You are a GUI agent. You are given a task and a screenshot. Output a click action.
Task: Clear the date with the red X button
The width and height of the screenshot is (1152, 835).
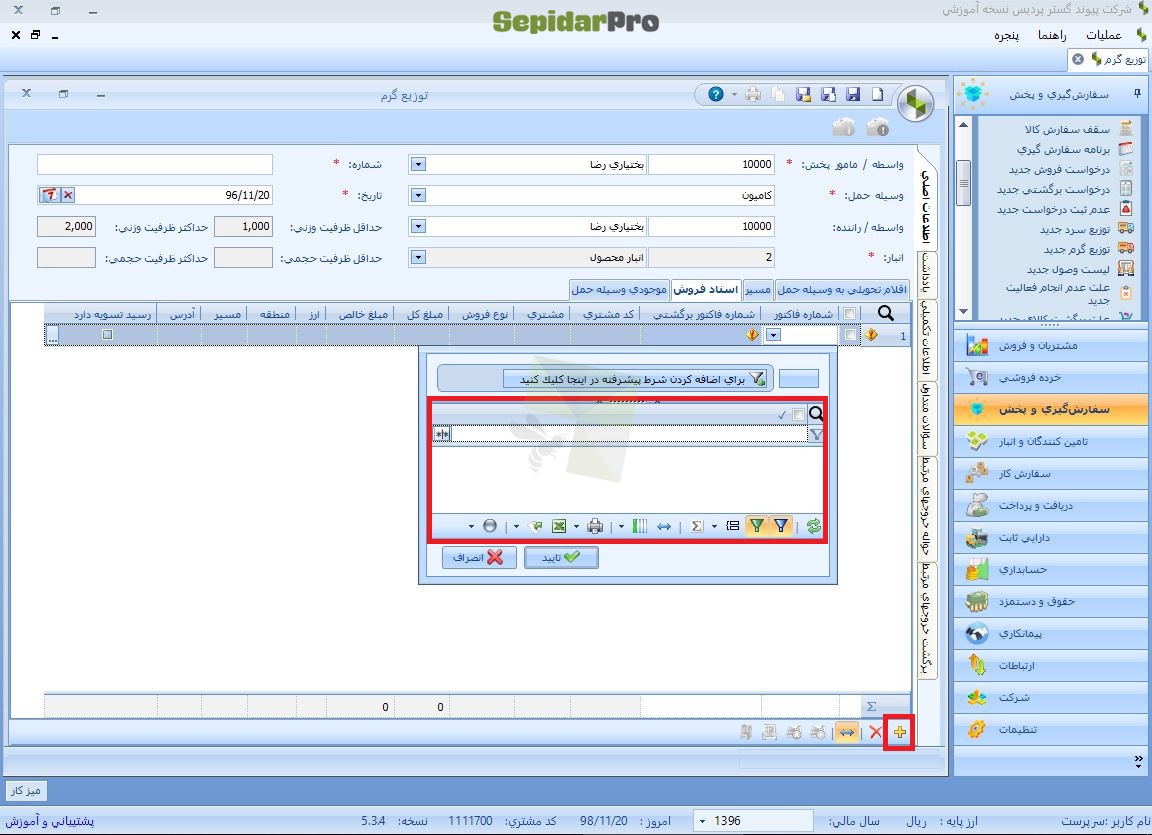pos(68,195)
